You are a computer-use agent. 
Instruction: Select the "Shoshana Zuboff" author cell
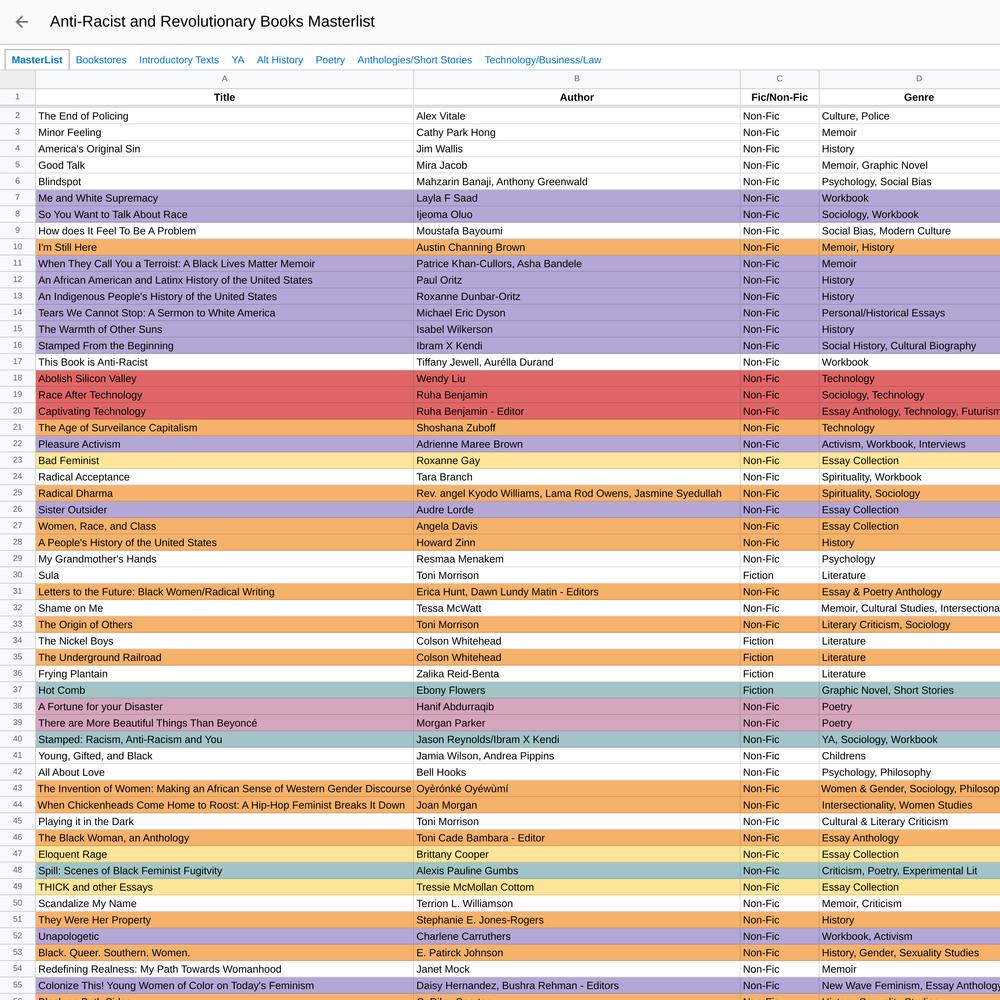coord(577,428)
